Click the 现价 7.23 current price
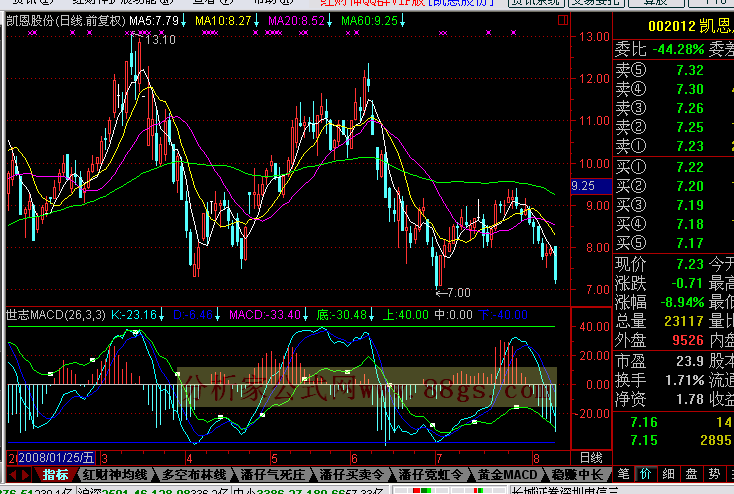The width and height of the screenshot is (734, 494). tap(690, 264)
